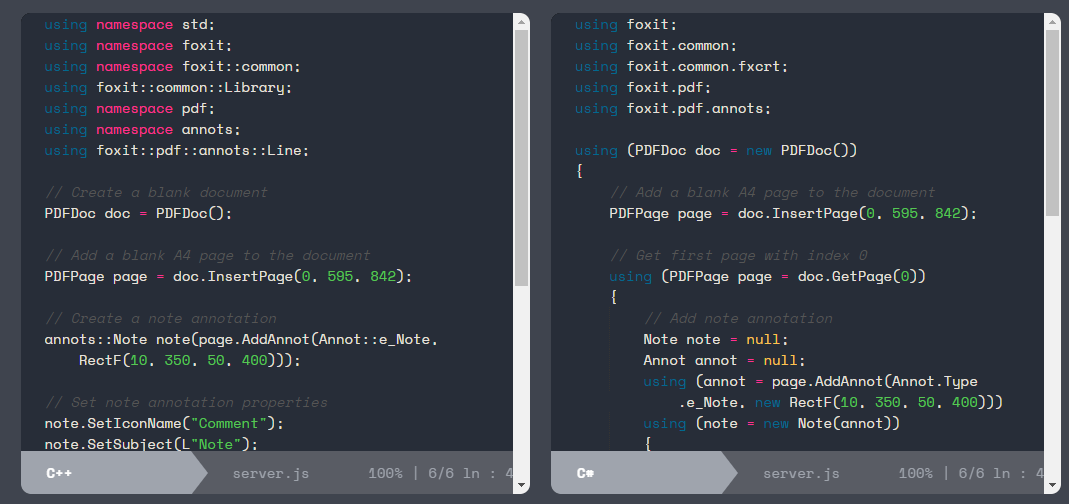Click 'using foxit.common.fxcrt;' line
Viewport: 1069px width, 504px height.
coord(682,67)
